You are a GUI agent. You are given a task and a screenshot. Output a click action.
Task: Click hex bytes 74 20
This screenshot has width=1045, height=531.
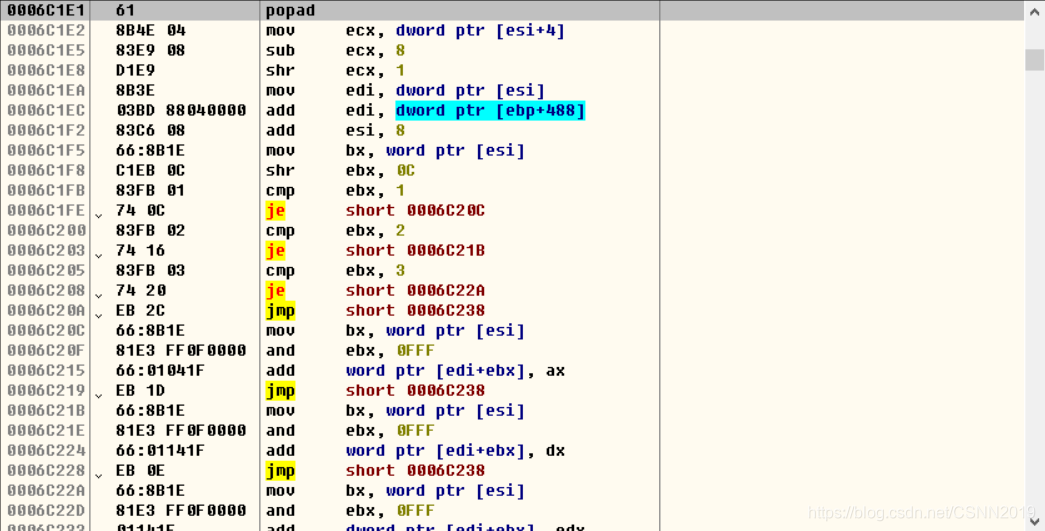141,290
